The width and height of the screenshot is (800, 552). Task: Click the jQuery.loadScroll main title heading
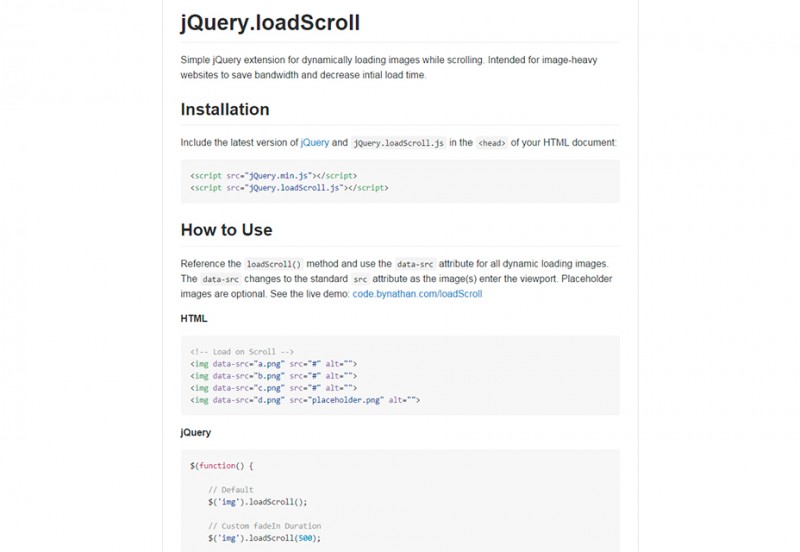pyautogui.click(x=270, y=23)
